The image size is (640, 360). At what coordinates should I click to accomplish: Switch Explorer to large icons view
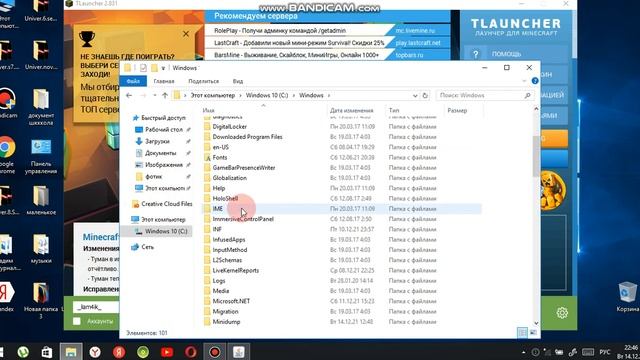point(533,333)
